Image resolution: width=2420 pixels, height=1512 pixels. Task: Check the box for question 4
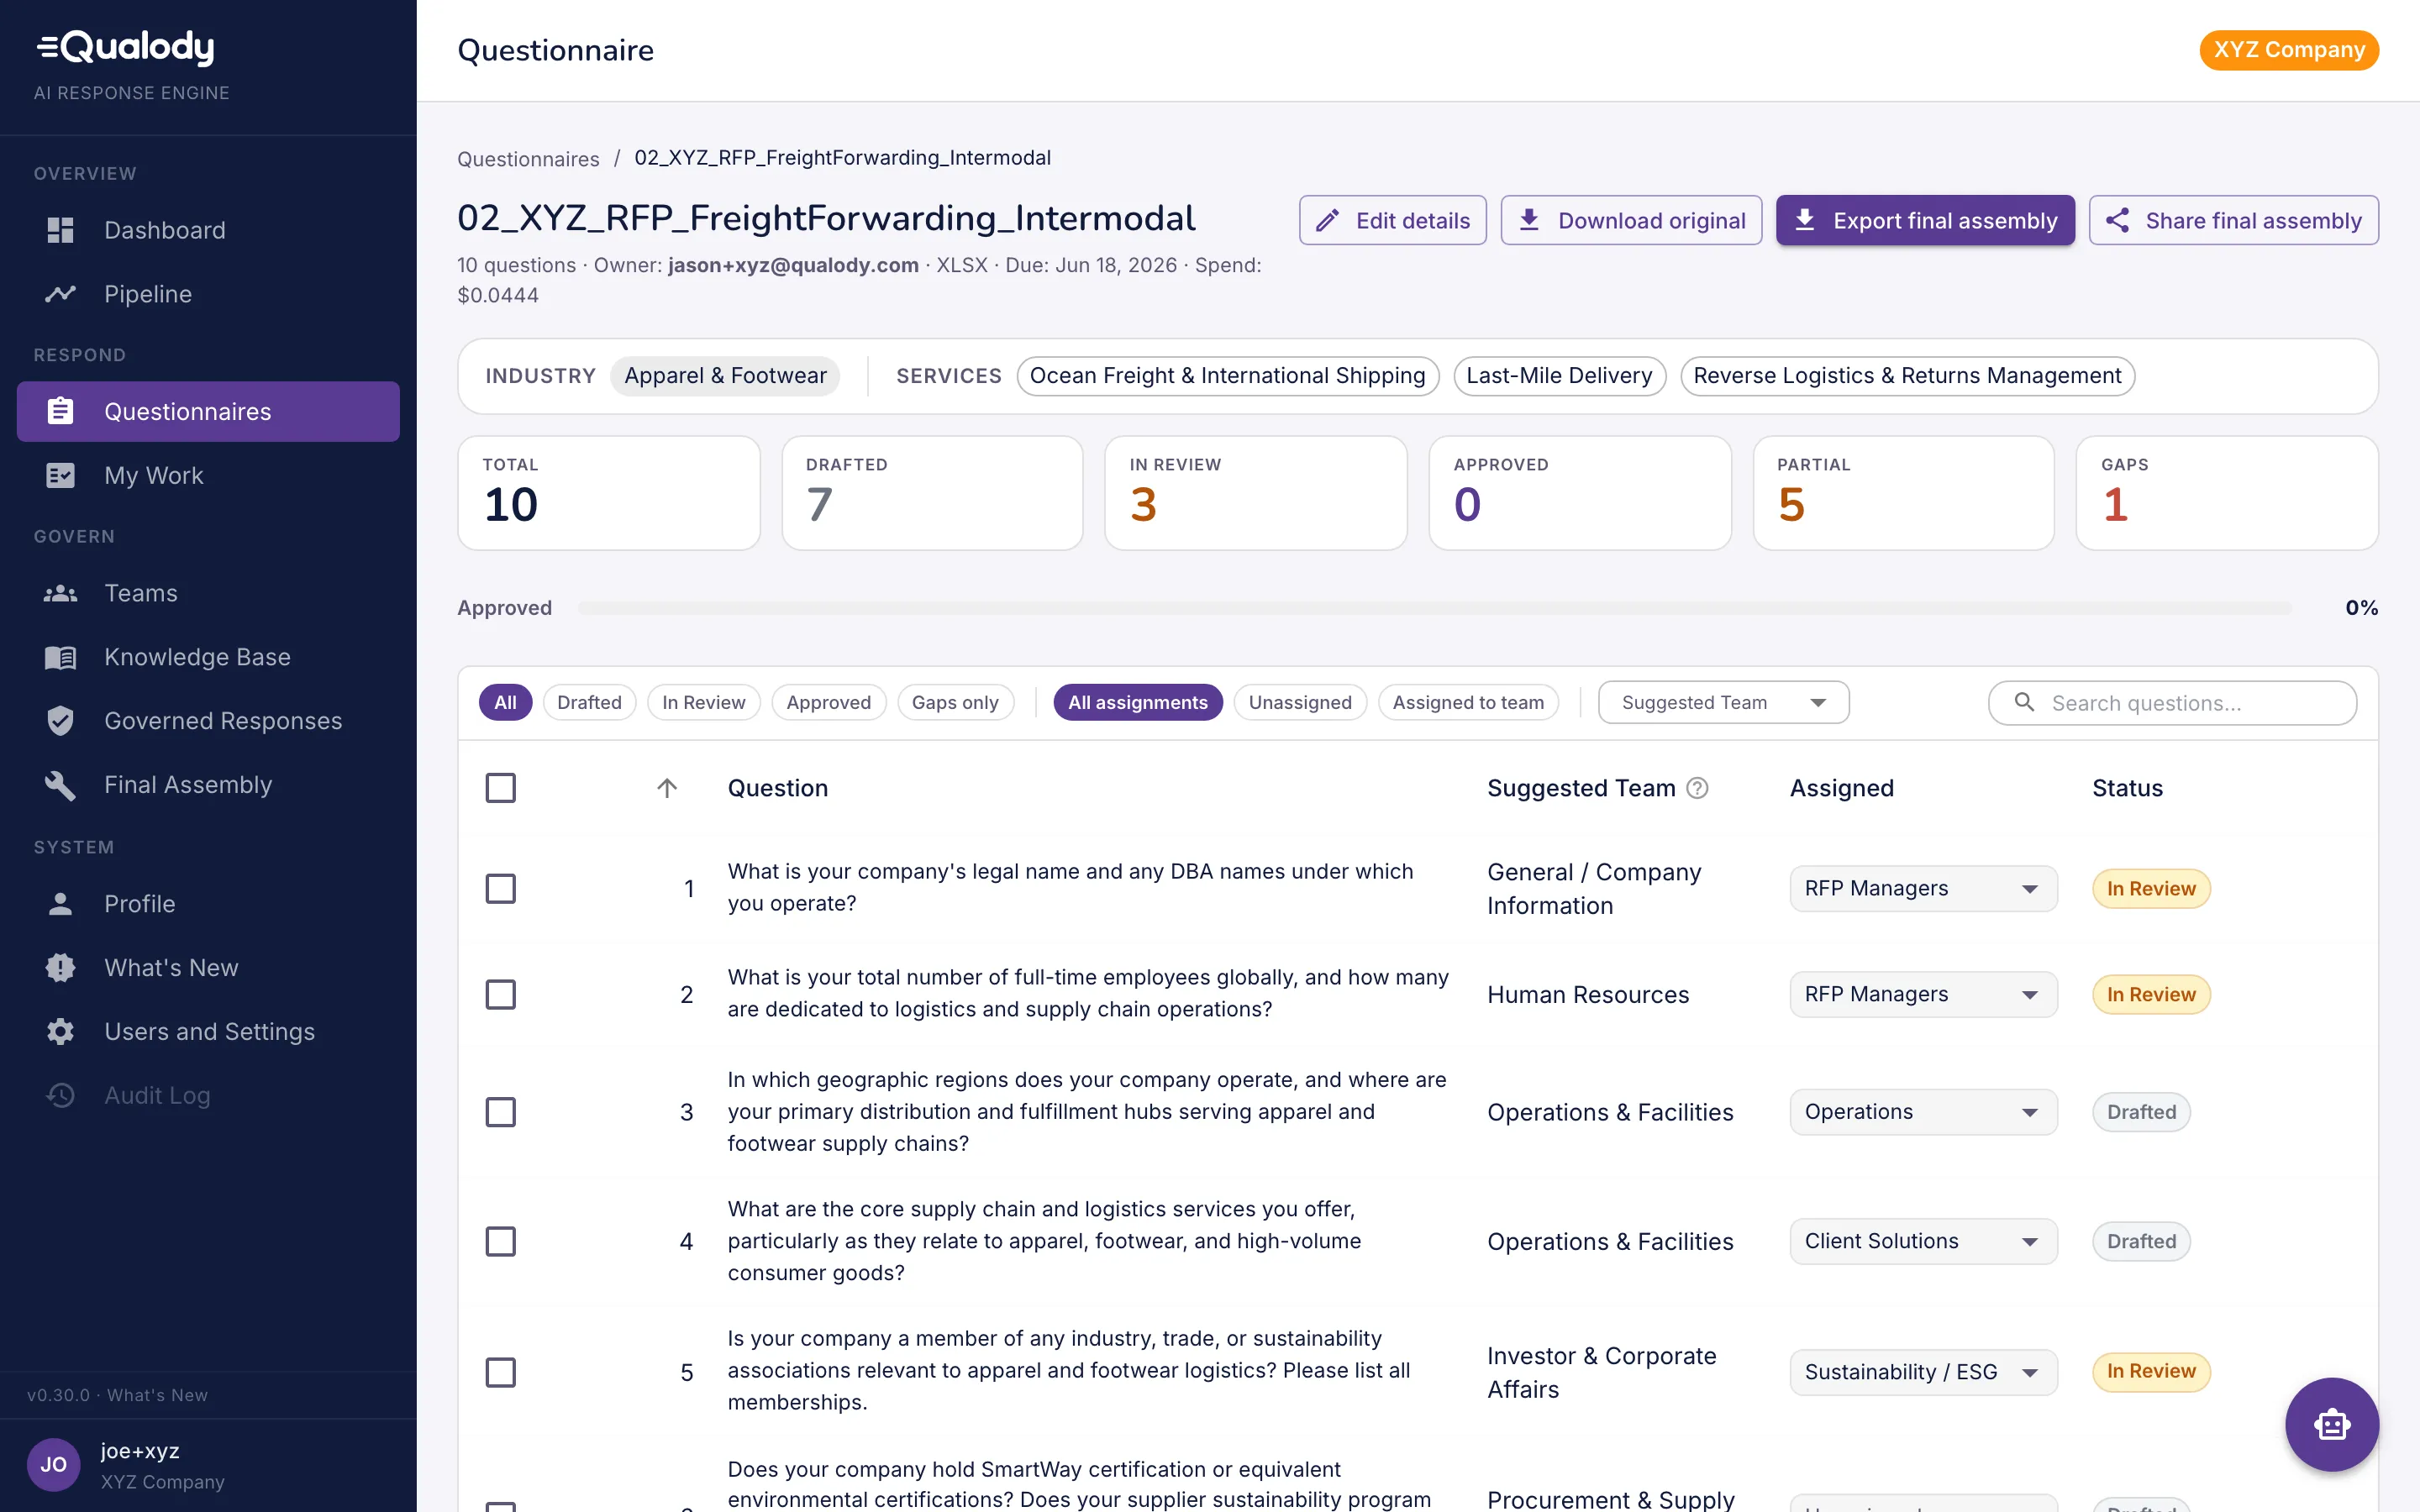point(501,1241)
